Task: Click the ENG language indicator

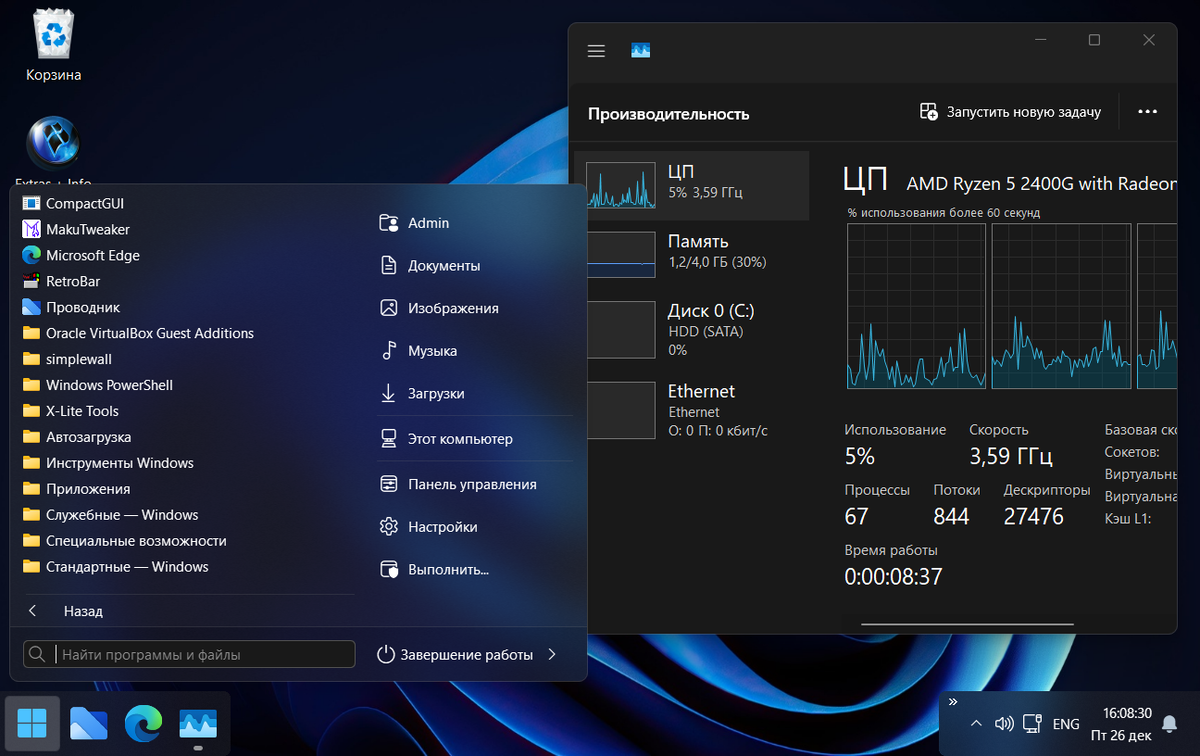Action: [1066, 724]
